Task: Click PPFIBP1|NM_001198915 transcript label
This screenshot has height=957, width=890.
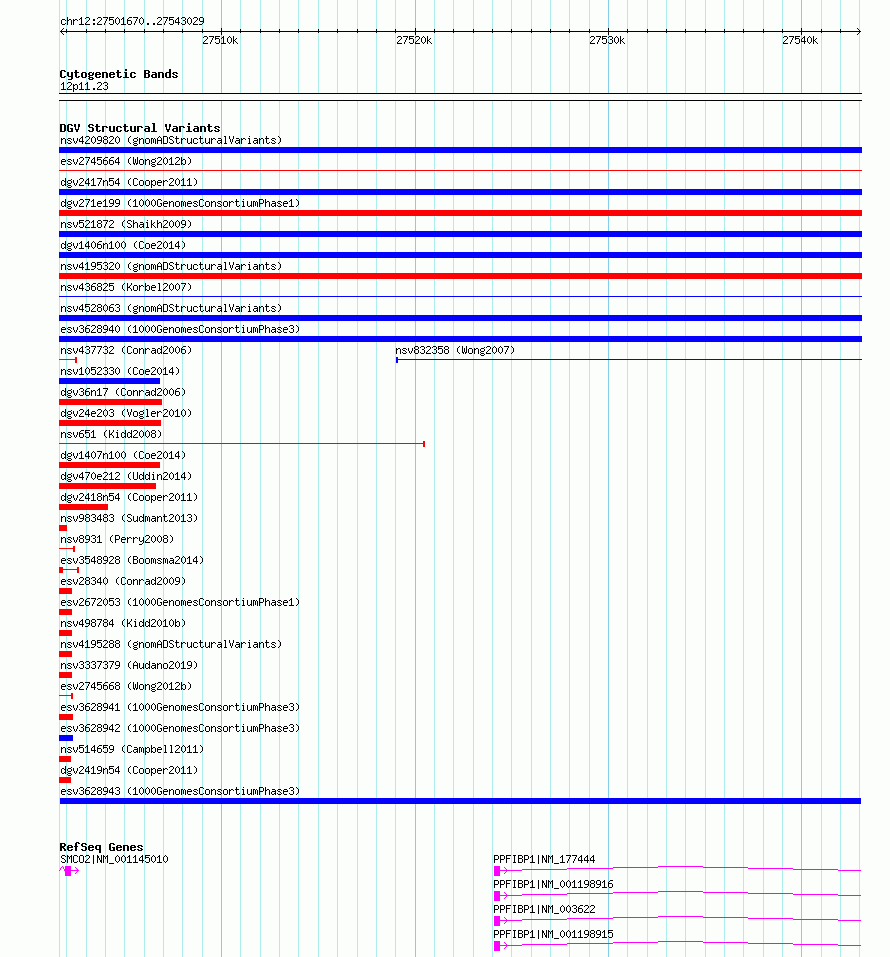Action: pos(553,934)
